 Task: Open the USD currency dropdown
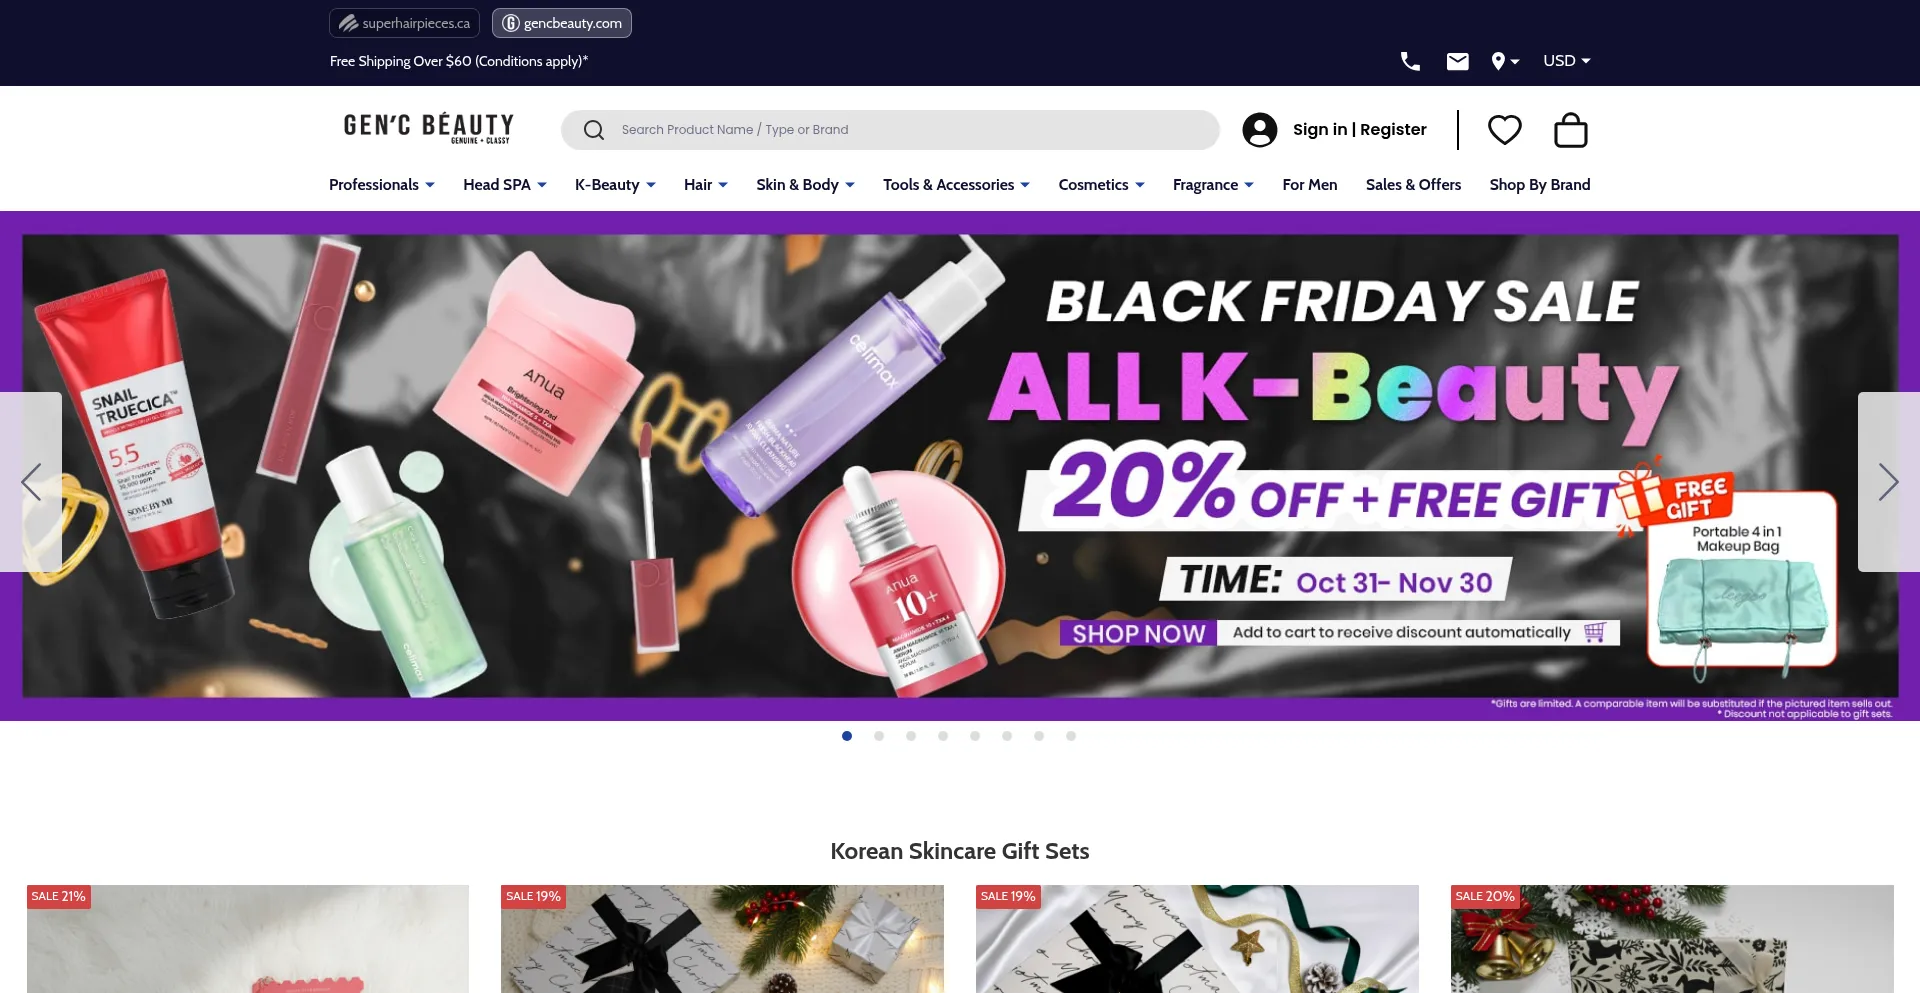tap(1566, 61)
